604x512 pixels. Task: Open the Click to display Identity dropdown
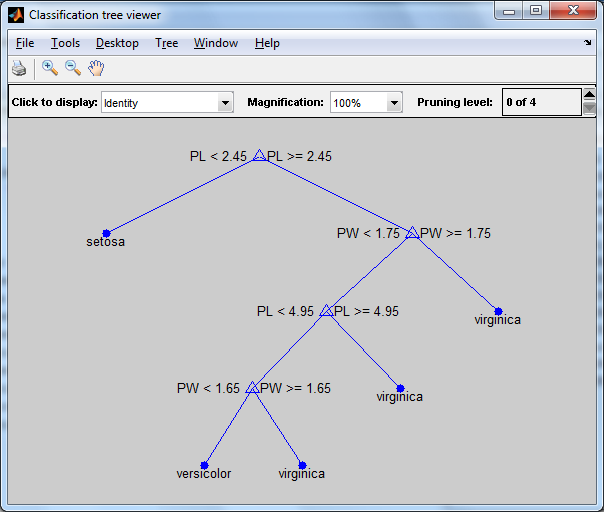click(x=167, y=102)
